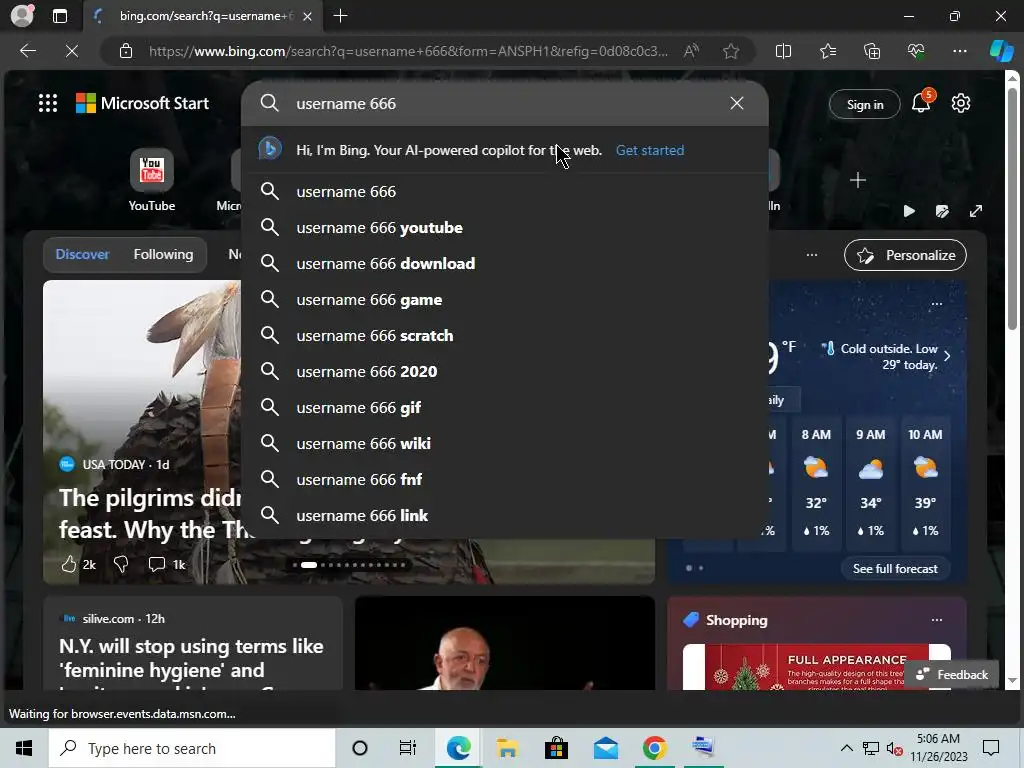Open the Microsoft Start app launcher grid
Screen dimensions: 1024x768
[x=48, y=103]
